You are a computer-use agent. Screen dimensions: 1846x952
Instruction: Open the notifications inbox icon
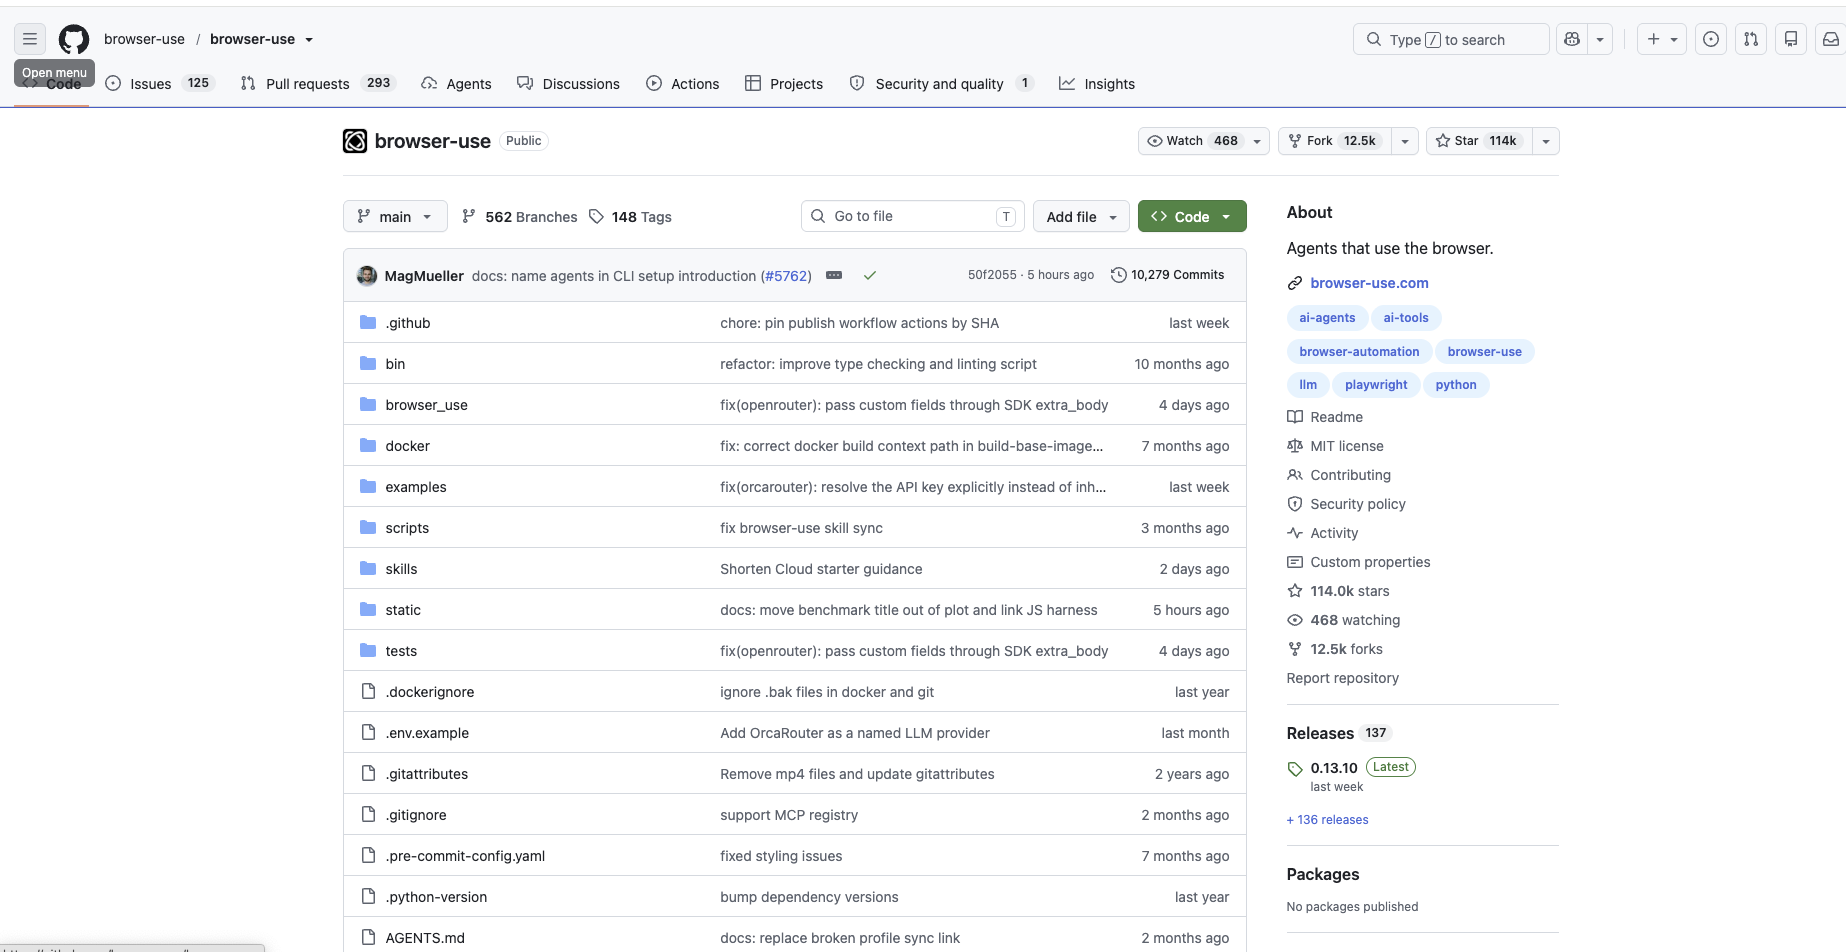coord(1831,39)
